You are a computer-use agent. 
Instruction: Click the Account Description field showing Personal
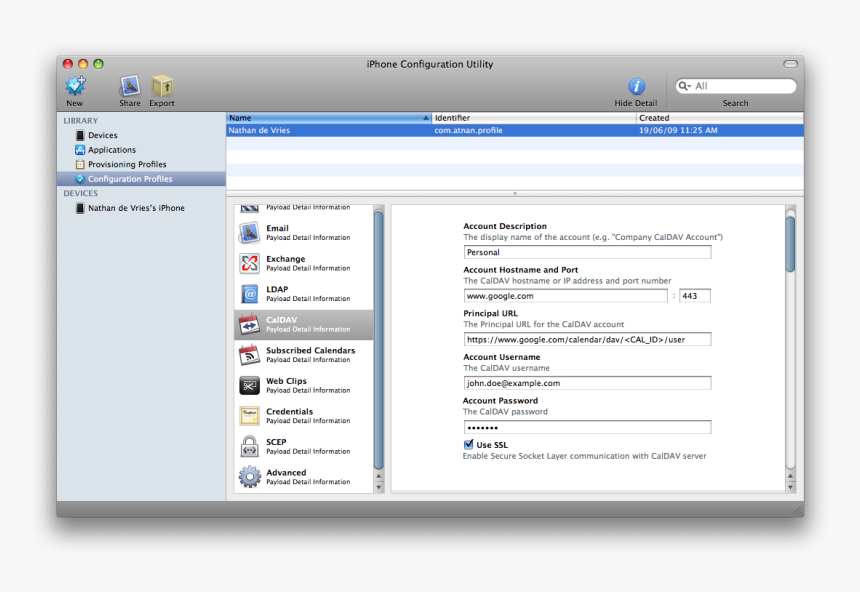point(586,252)
